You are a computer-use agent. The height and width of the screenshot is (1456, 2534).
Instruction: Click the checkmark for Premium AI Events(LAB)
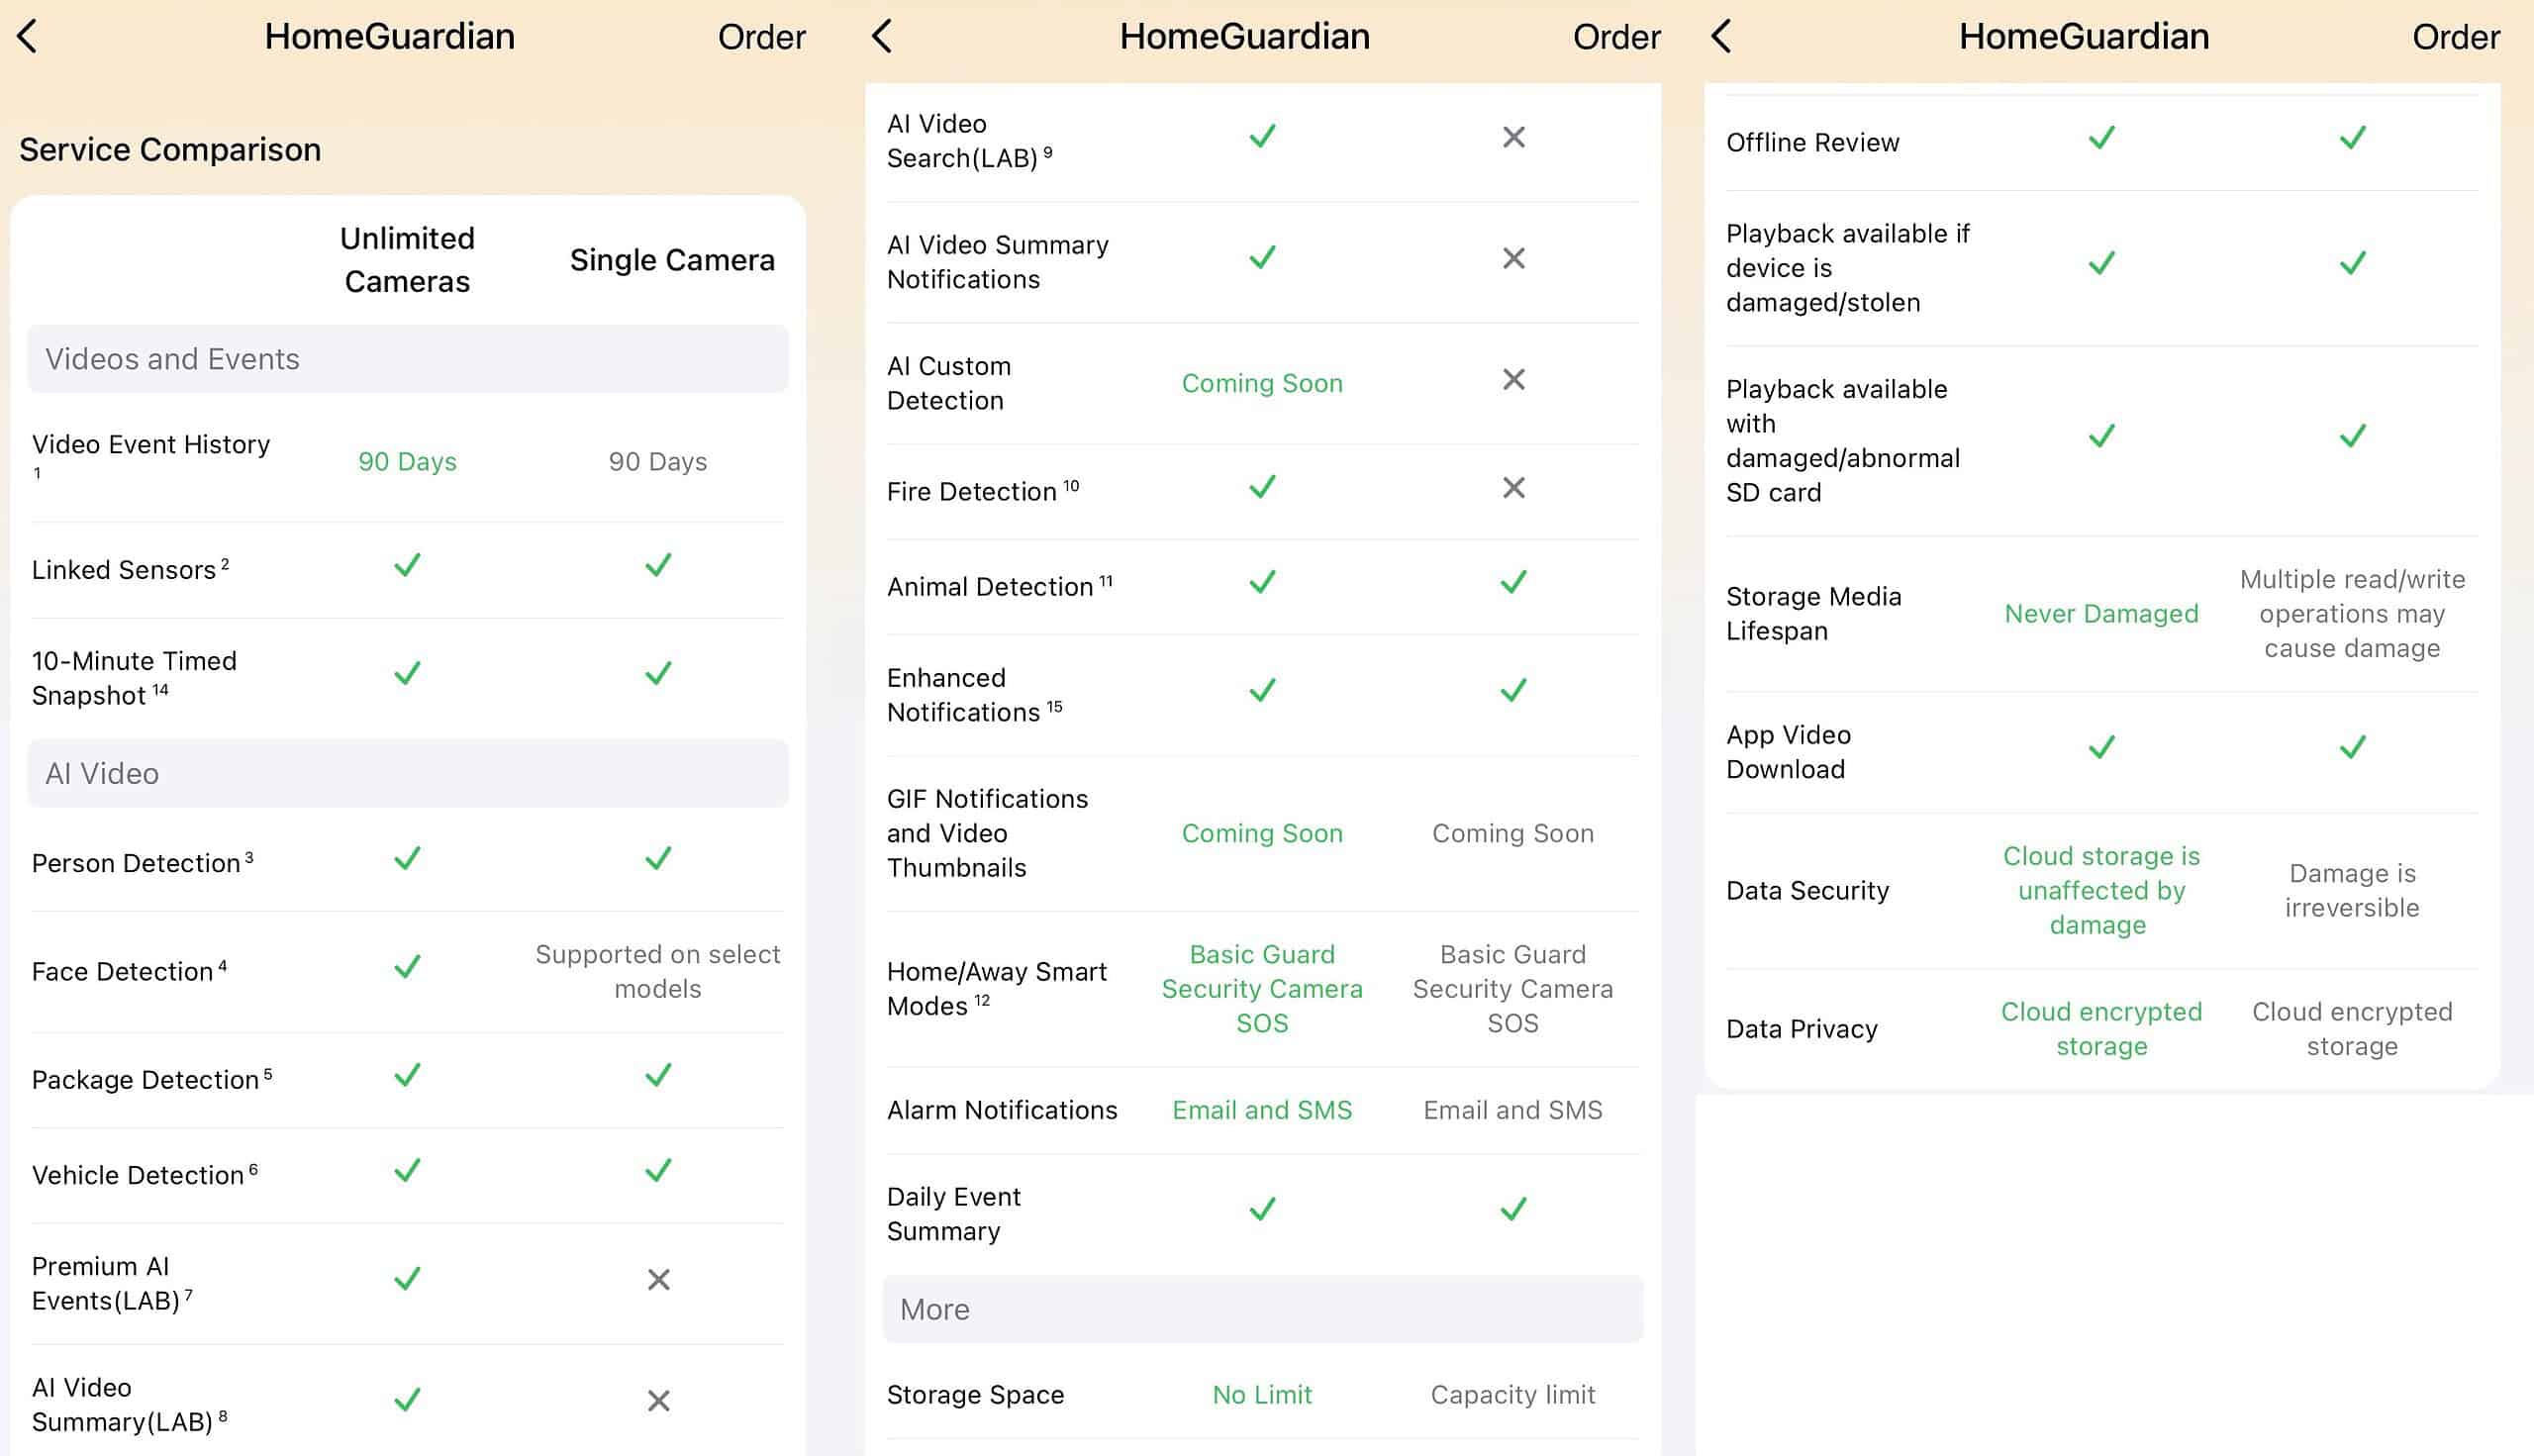407,1280
